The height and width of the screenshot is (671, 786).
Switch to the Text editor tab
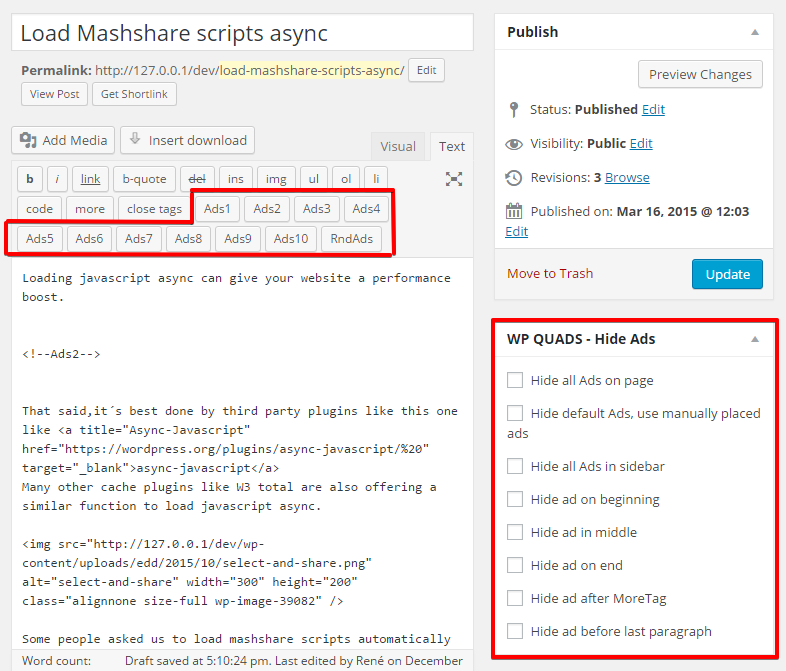point(452,146)
